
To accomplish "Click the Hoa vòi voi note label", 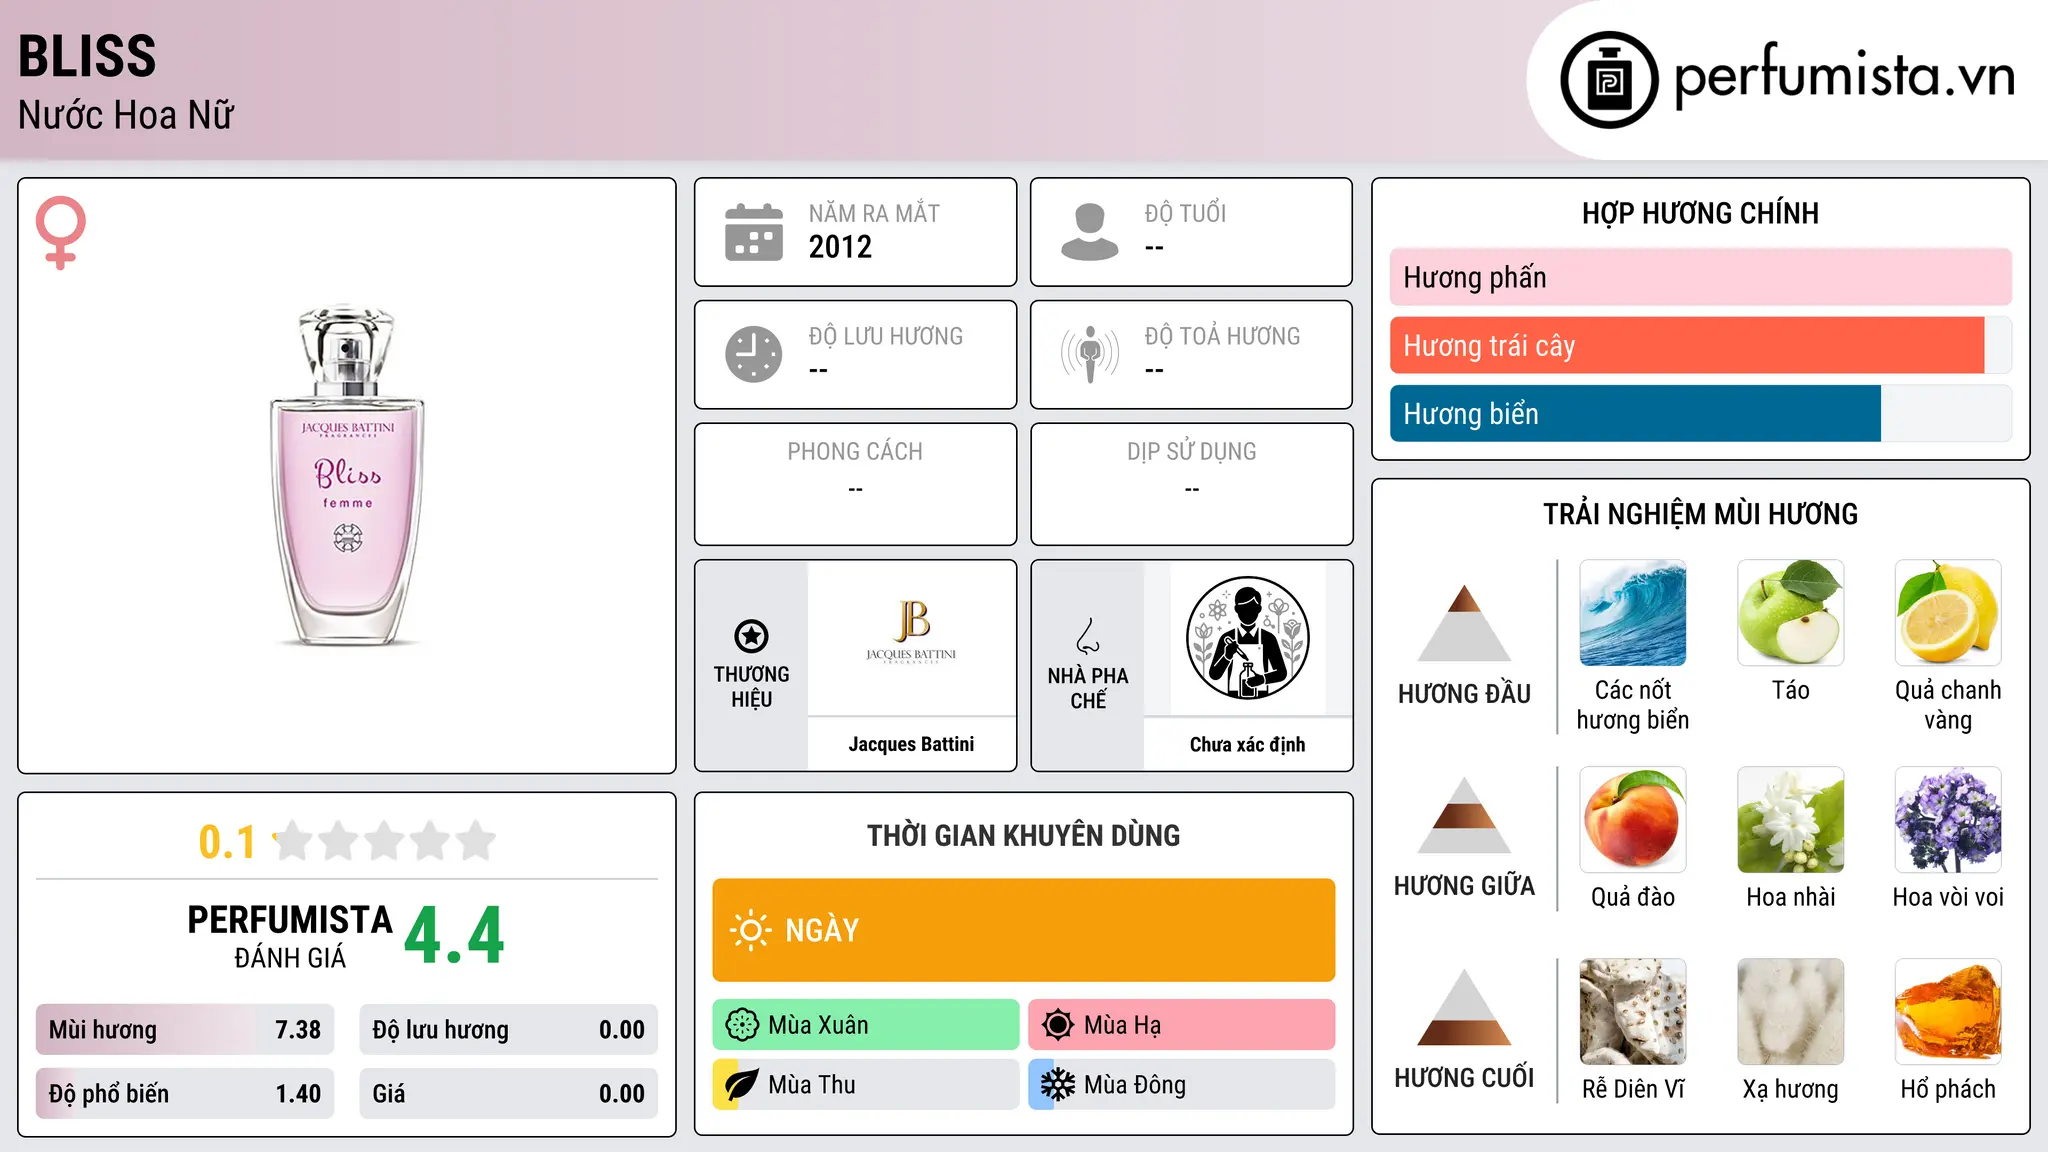I will [1948, 897].
